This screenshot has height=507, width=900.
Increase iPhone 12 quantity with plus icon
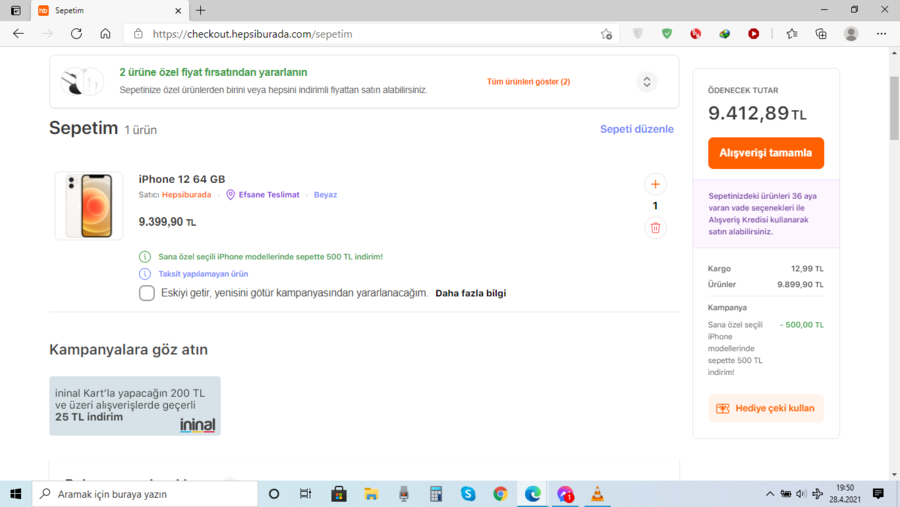click(655, 184)
